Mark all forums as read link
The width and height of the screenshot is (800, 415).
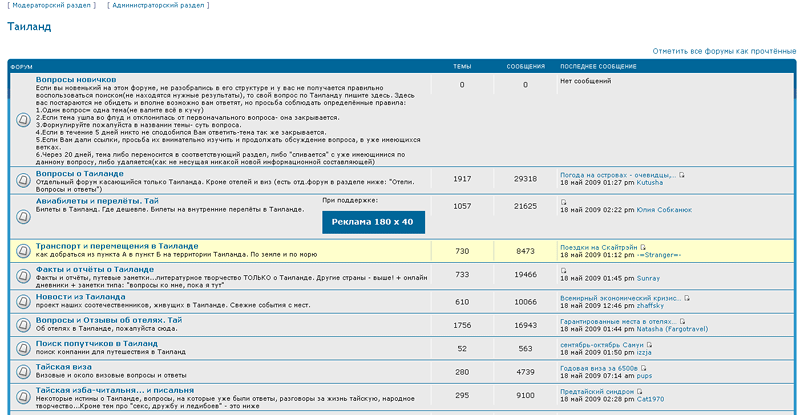[724, 51]
